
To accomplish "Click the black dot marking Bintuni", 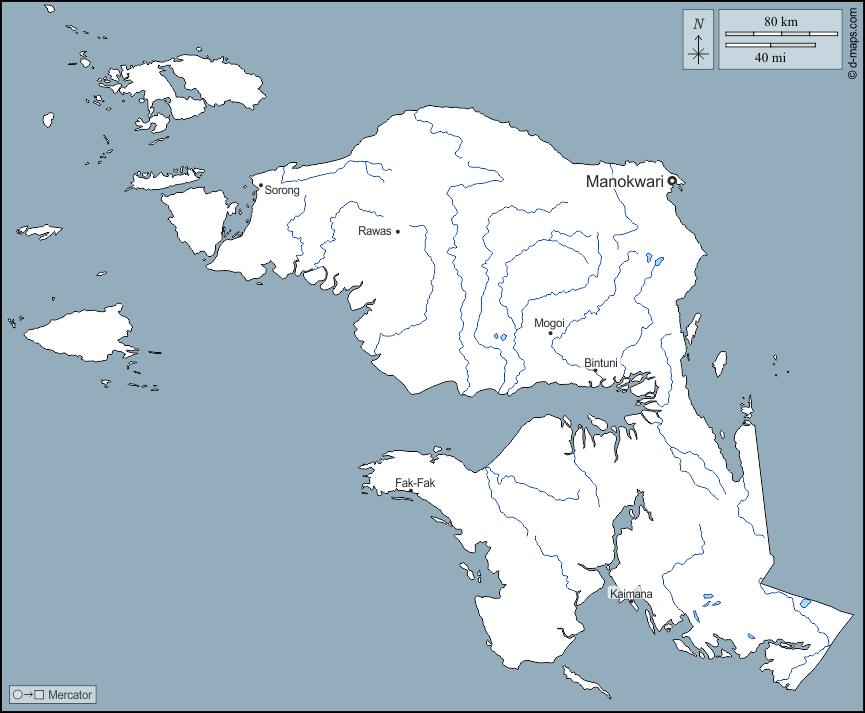I will (x=596, y=371).
